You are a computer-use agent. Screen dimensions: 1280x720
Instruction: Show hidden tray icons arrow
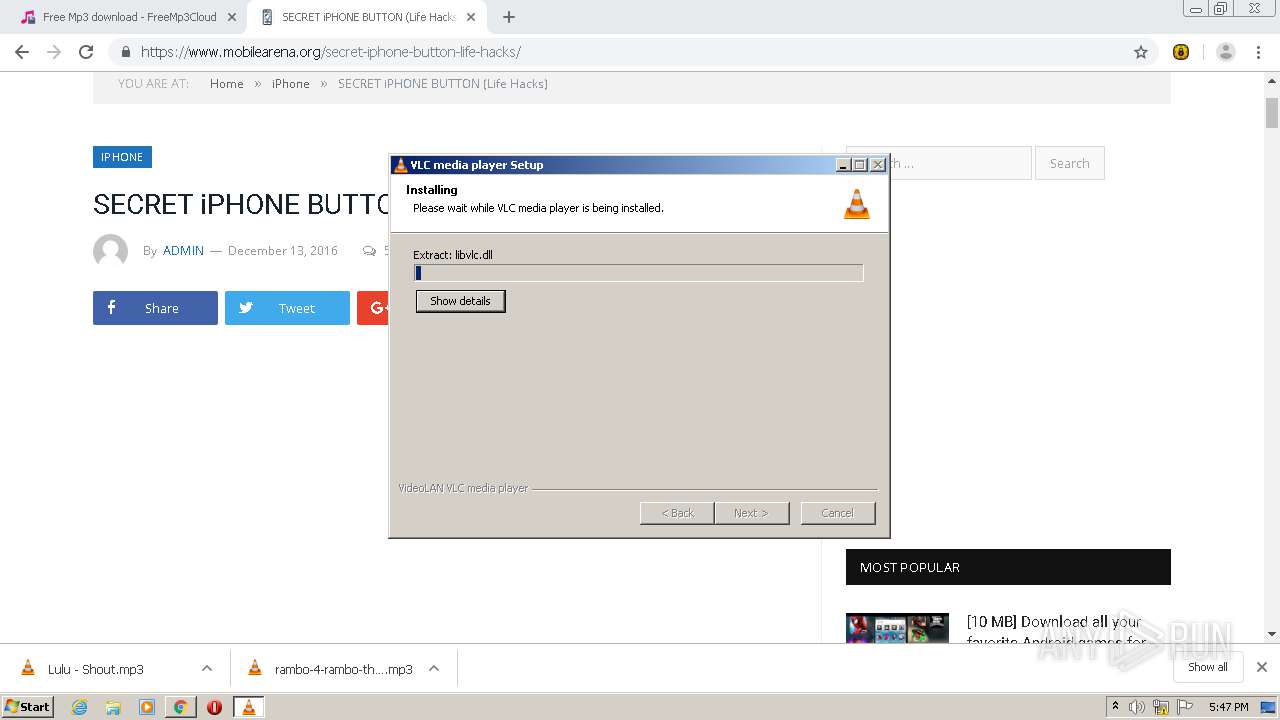[x=1115, y=707]
